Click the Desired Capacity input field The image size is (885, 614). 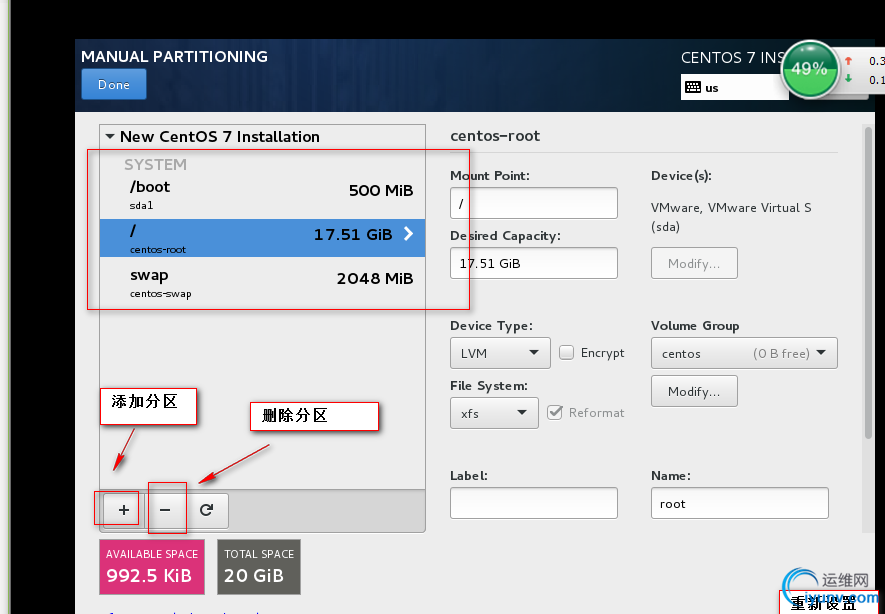coord(534,263)
